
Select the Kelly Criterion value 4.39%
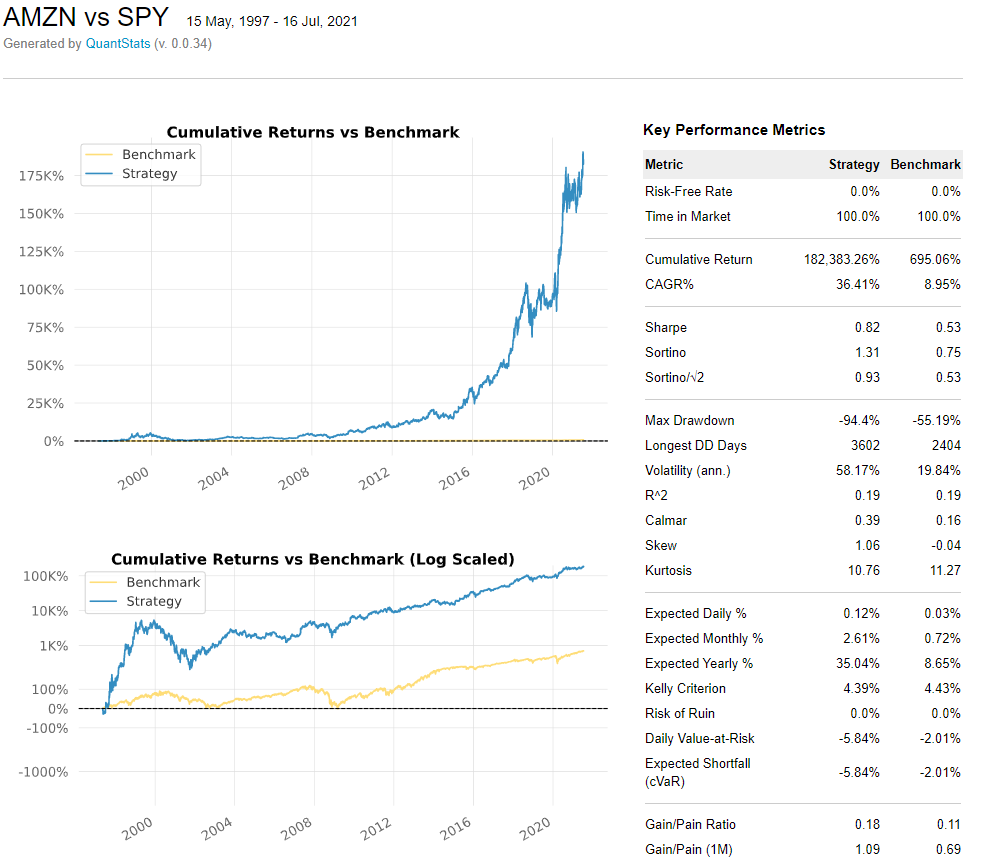click(861, 689)
